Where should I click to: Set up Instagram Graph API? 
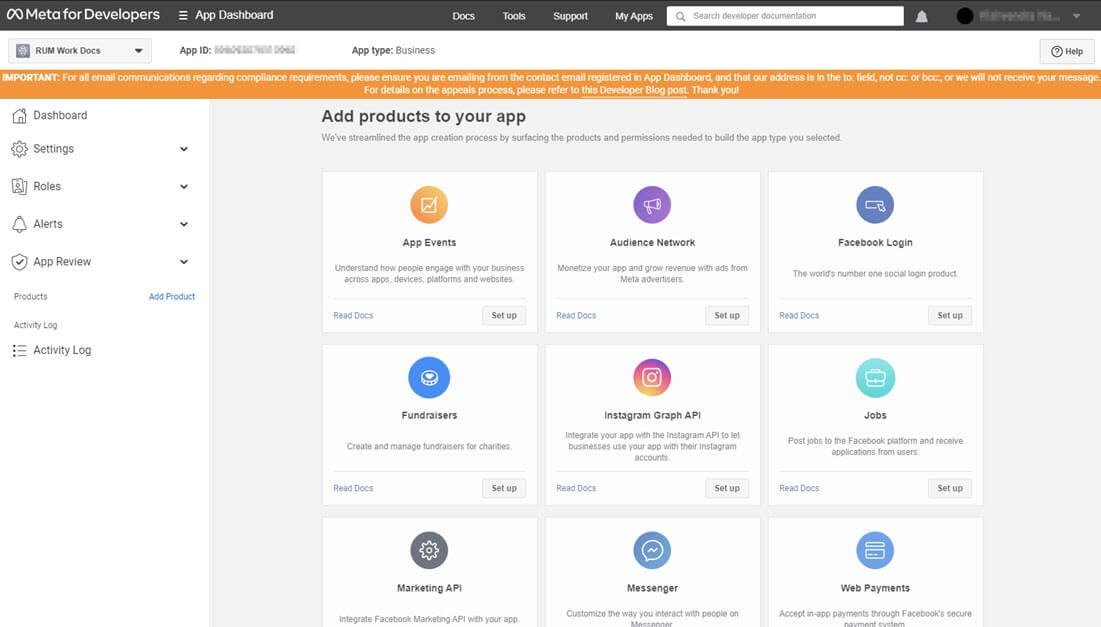click(727, 488)
